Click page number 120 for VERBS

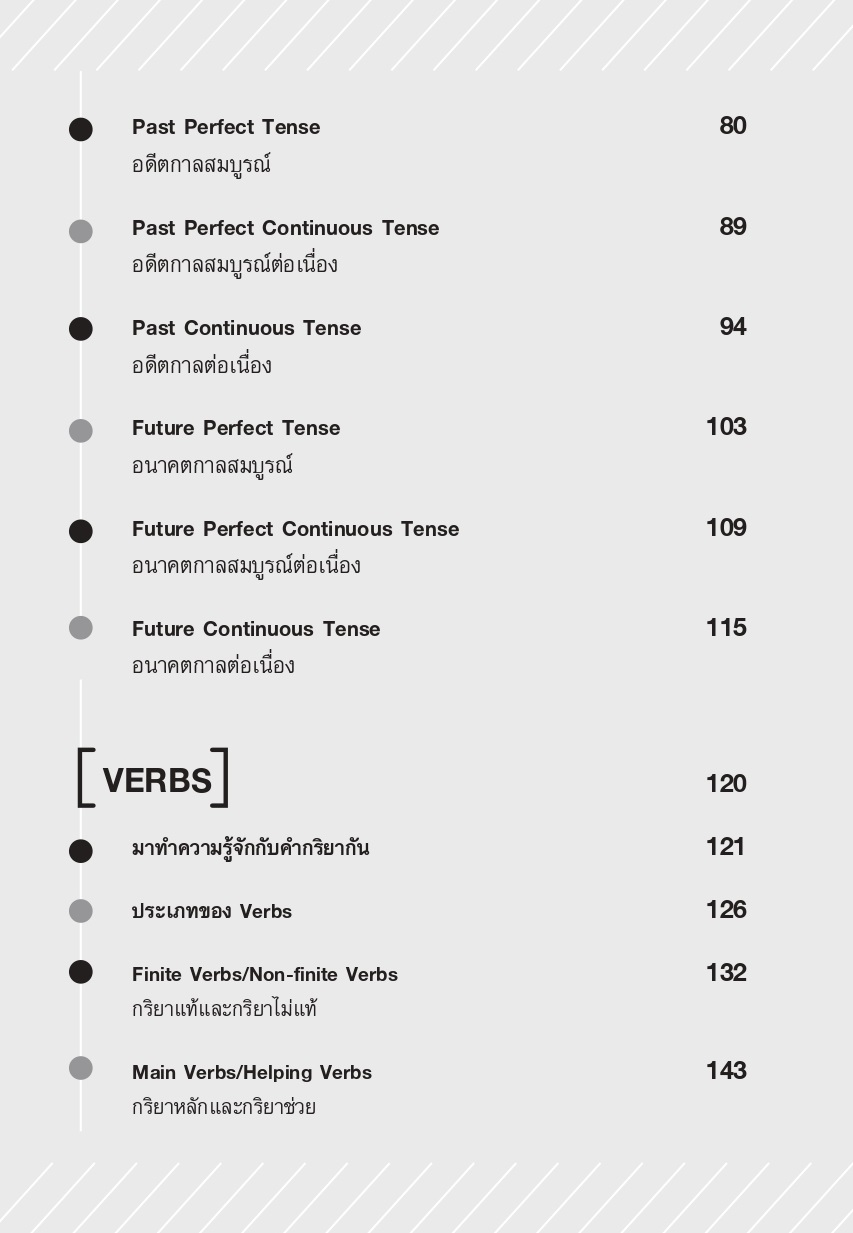tap(726, 783)
